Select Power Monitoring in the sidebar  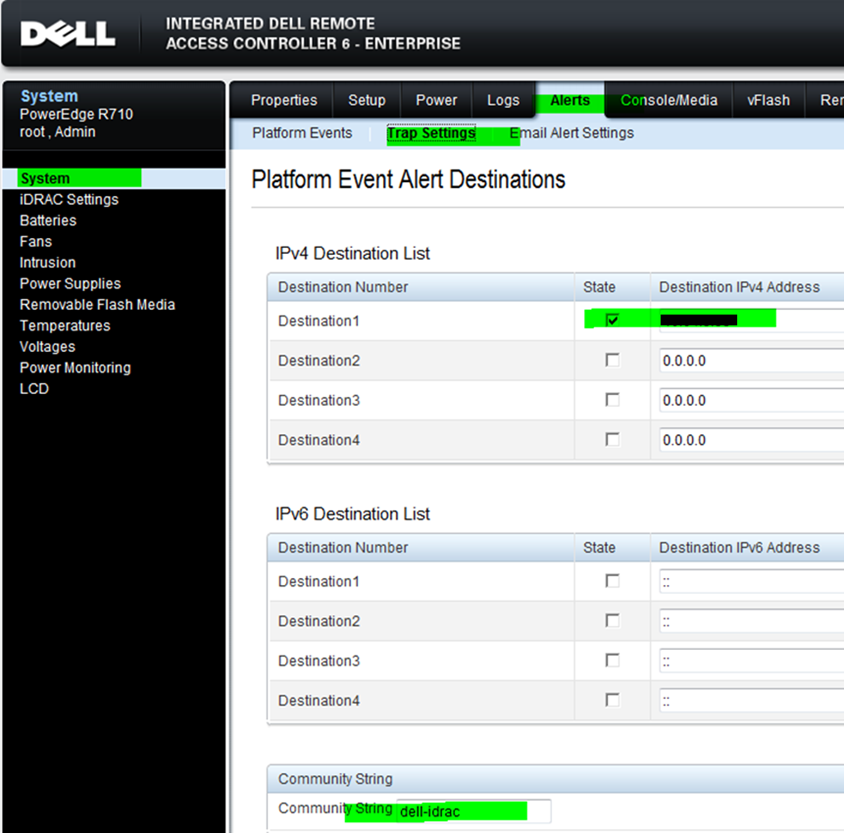click(x=75, y=367)
